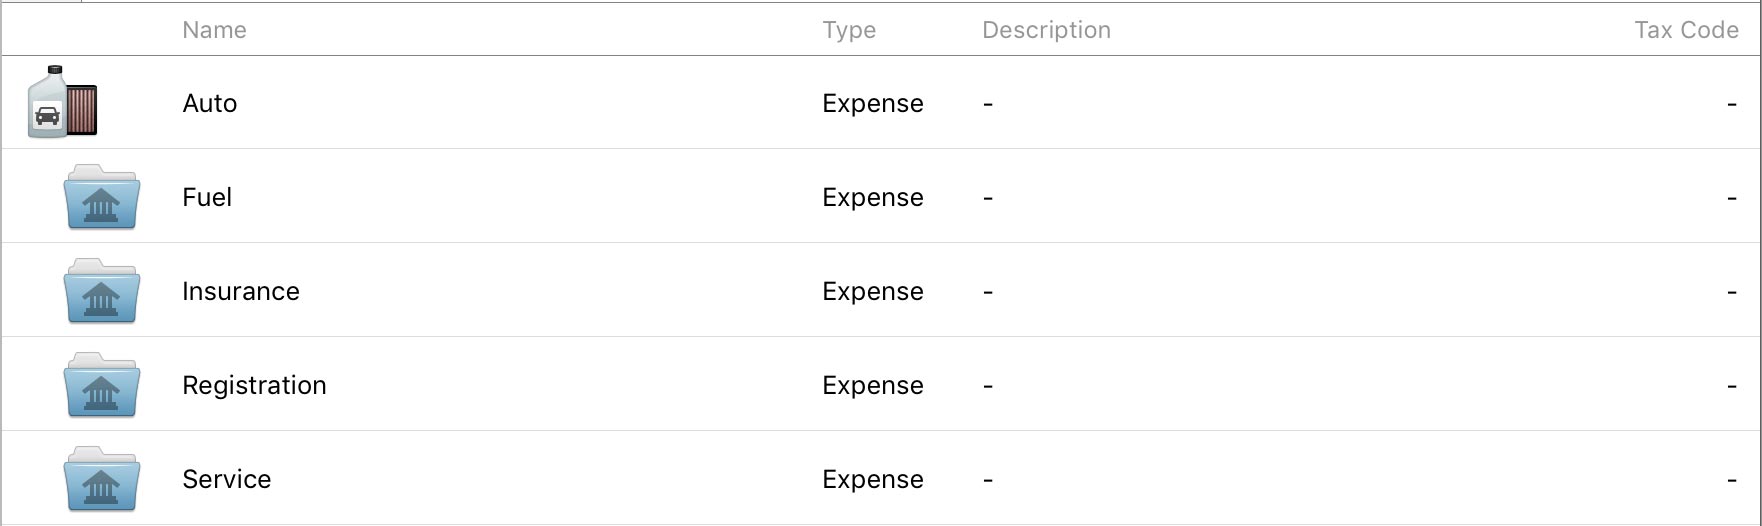Viewport: 1762px width, 526px height.
Task: Click the Tax Code dash in Auto row
Action: [1731, 105]
